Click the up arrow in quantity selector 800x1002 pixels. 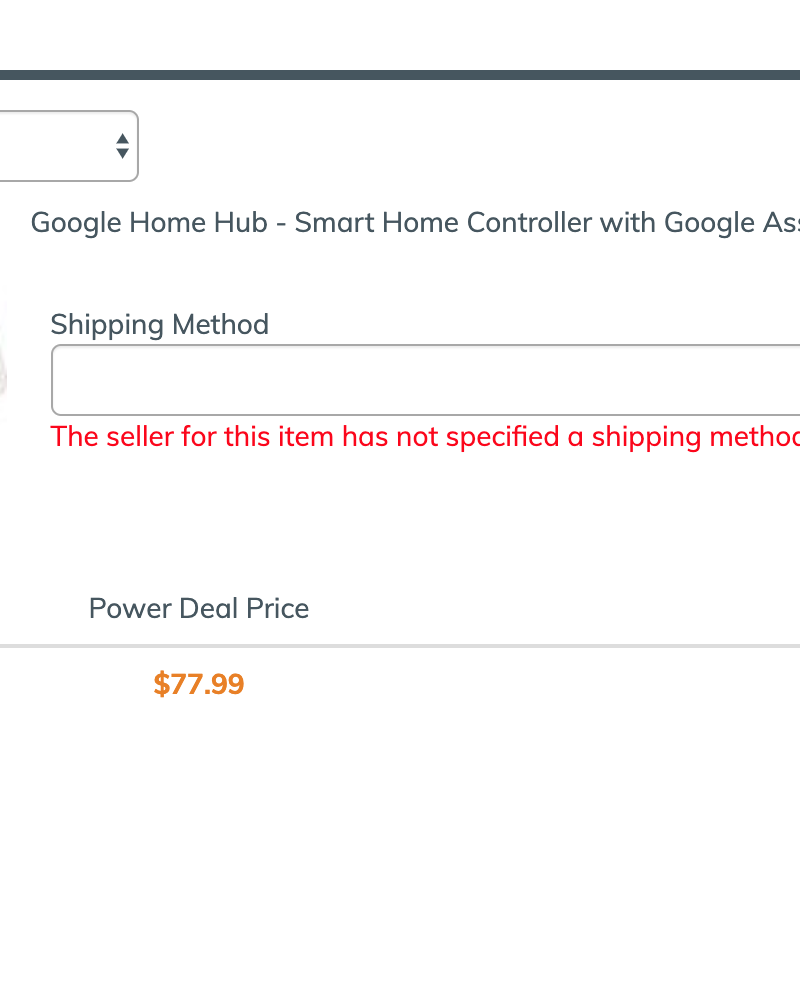click(122, 139)
